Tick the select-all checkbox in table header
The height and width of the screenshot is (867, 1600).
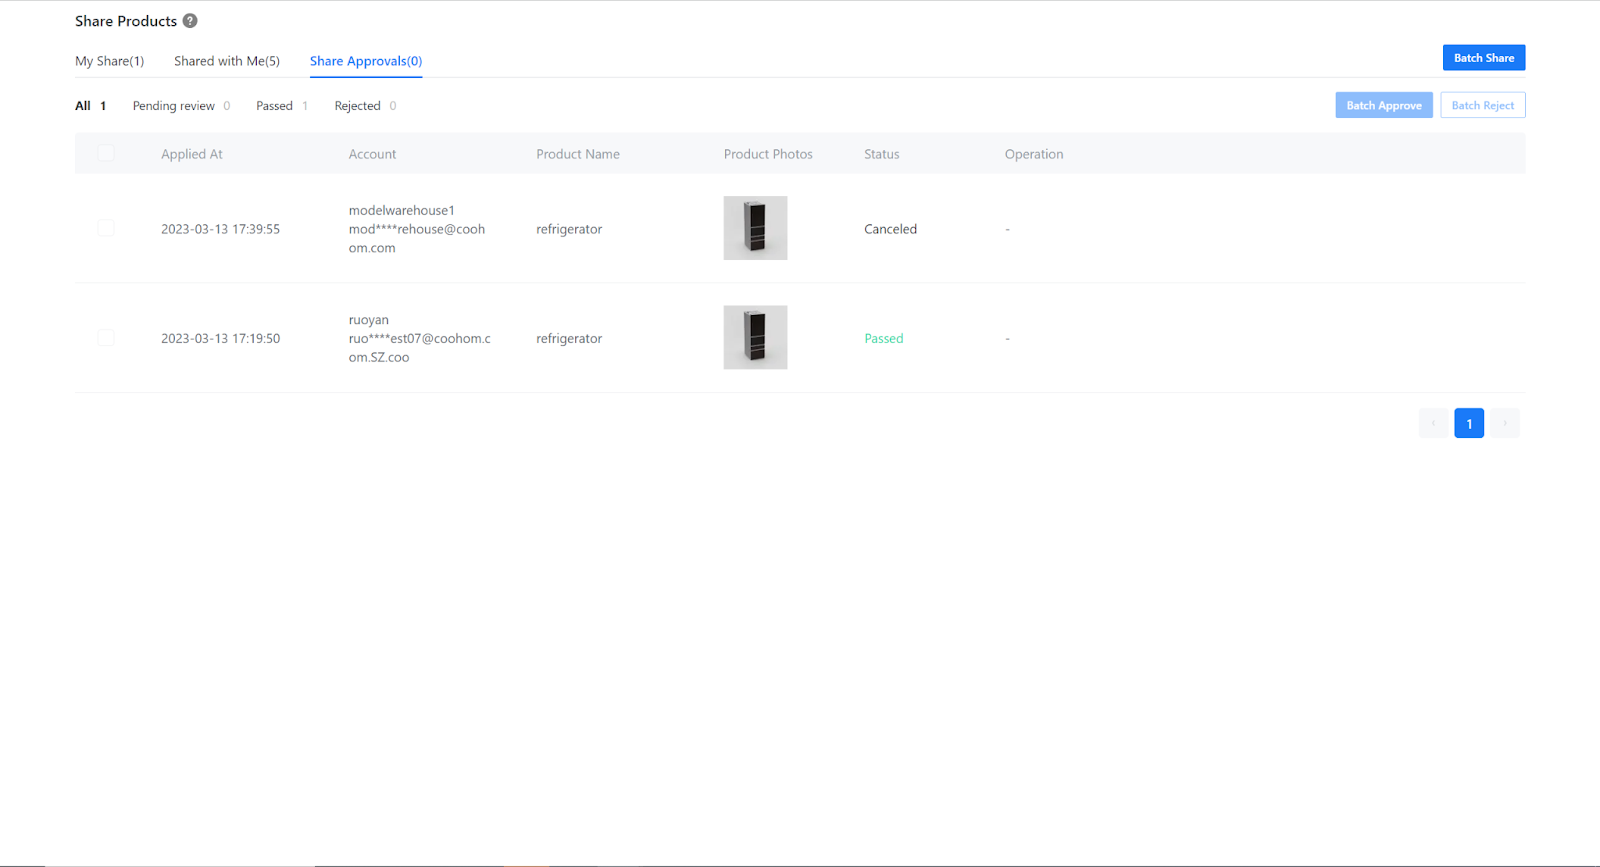(106, 154)
